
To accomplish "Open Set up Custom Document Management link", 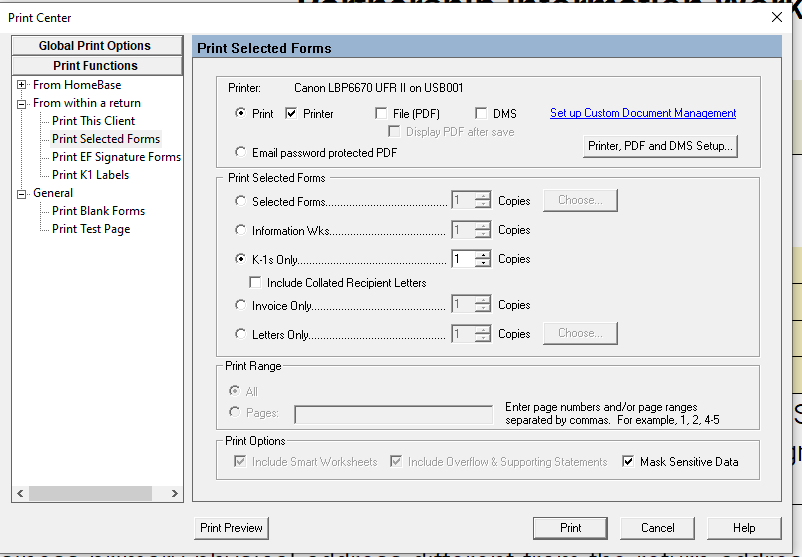I will click(x=643, y=114).
